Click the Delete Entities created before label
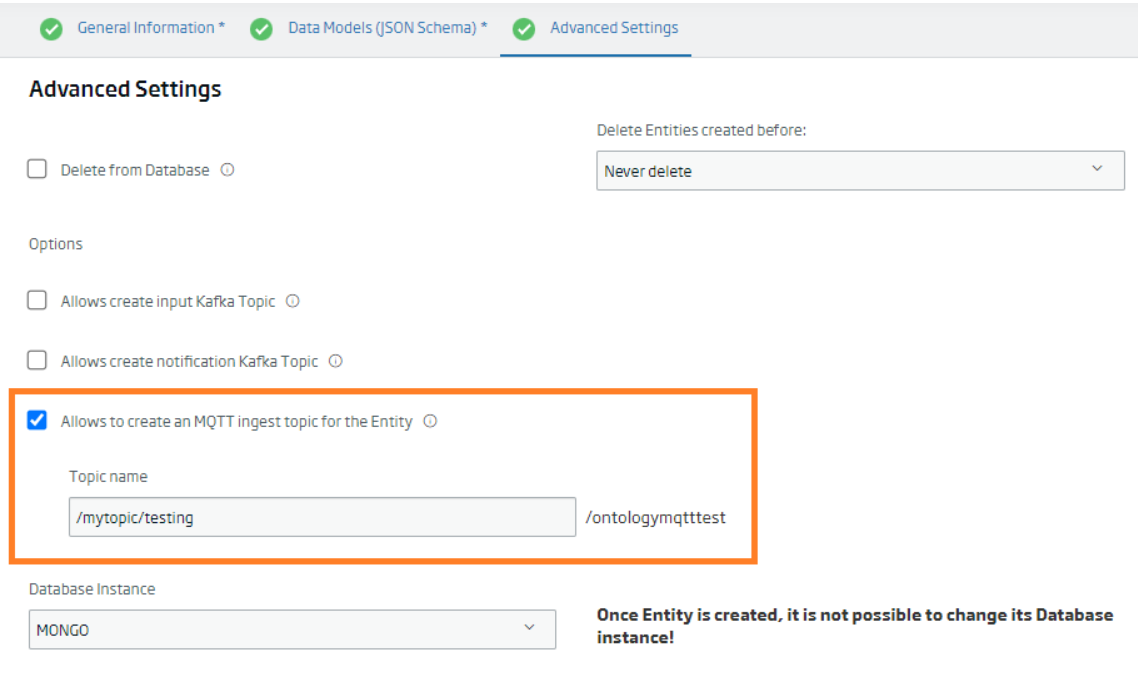 click(x=701, y=130)
